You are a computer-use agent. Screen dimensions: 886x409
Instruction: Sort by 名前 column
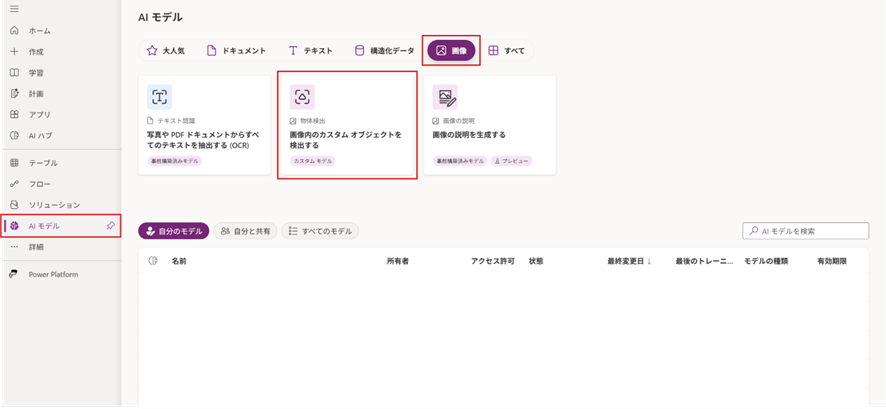[x=179, y=262]
